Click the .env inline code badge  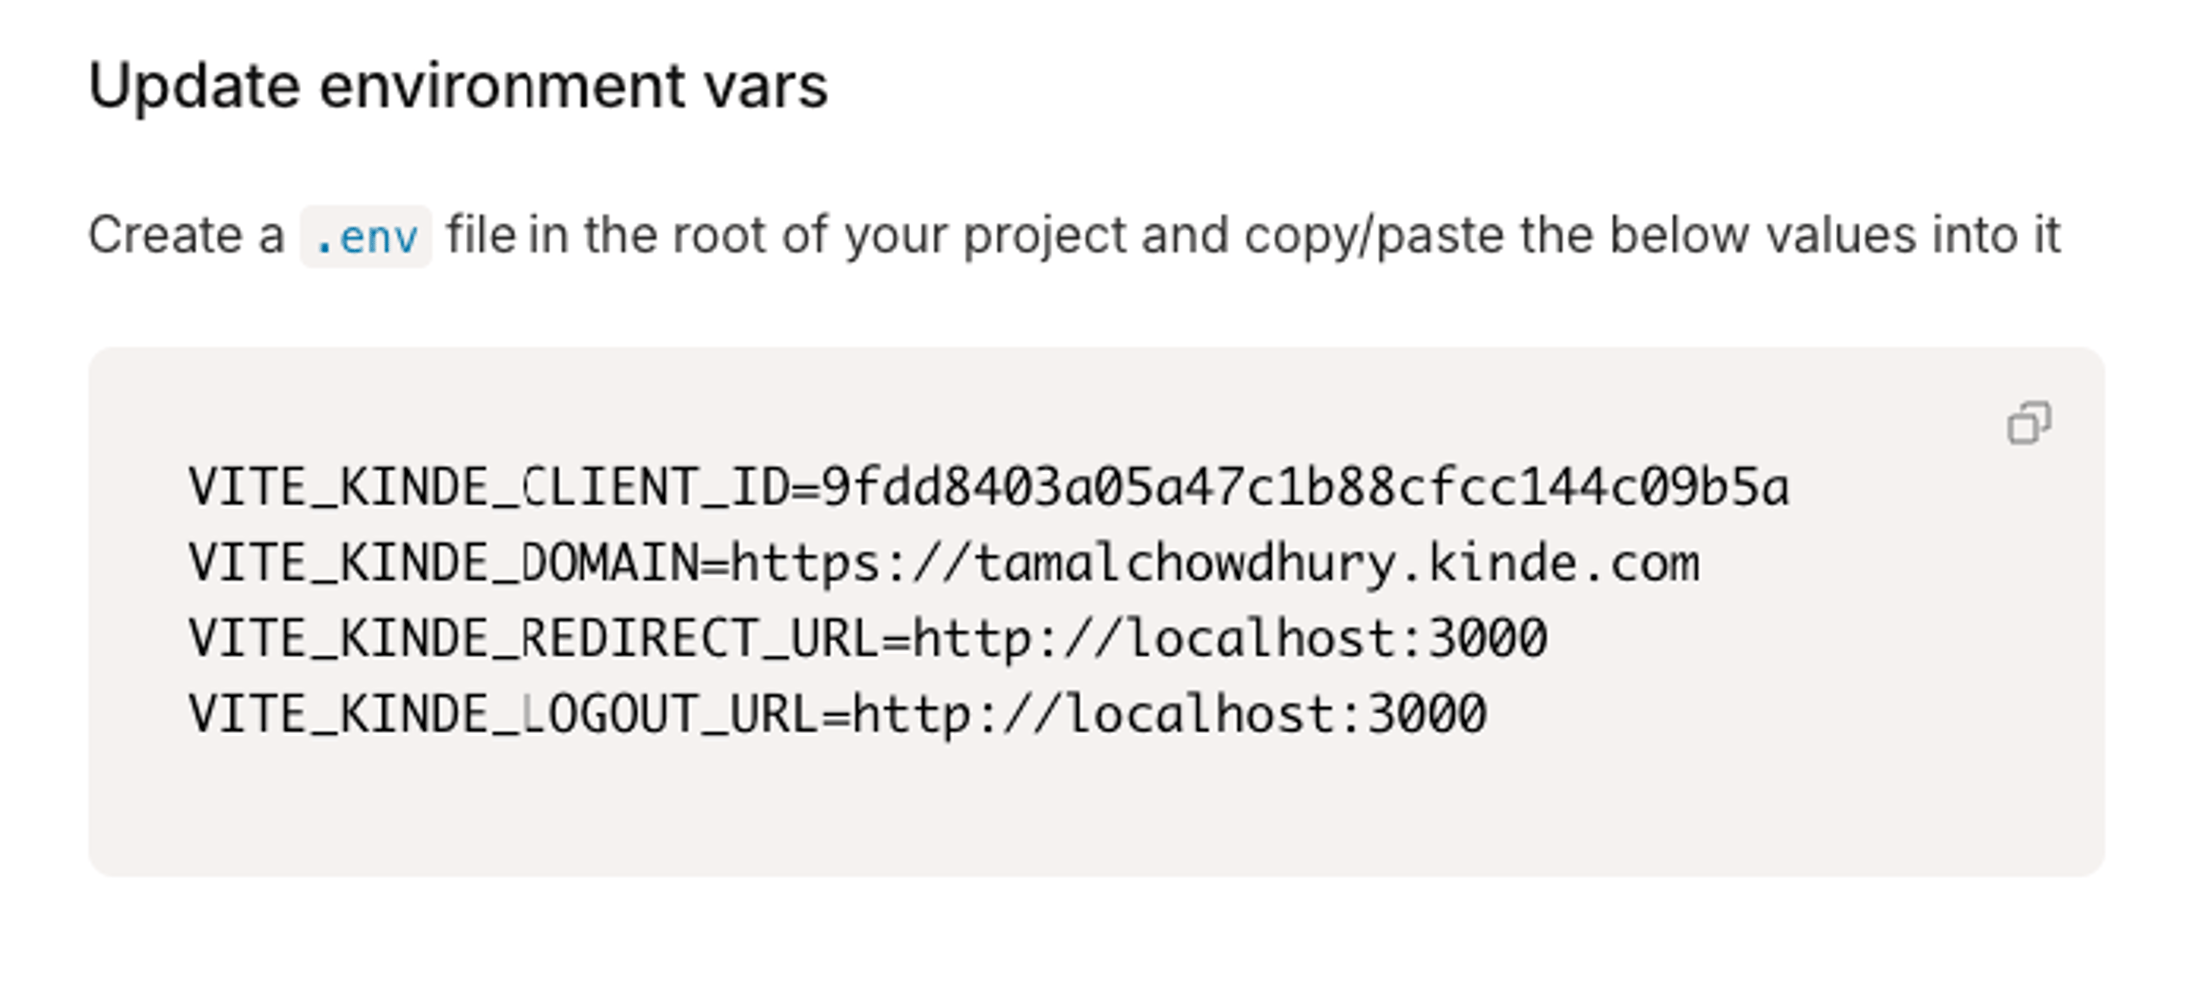tap(366, 237)
